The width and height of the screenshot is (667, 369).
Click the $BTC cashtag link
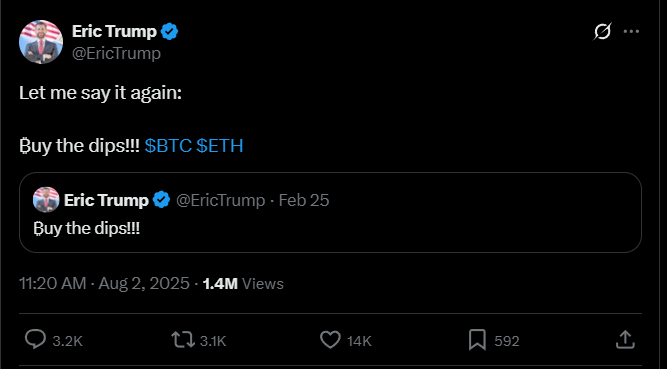[168, 146]
